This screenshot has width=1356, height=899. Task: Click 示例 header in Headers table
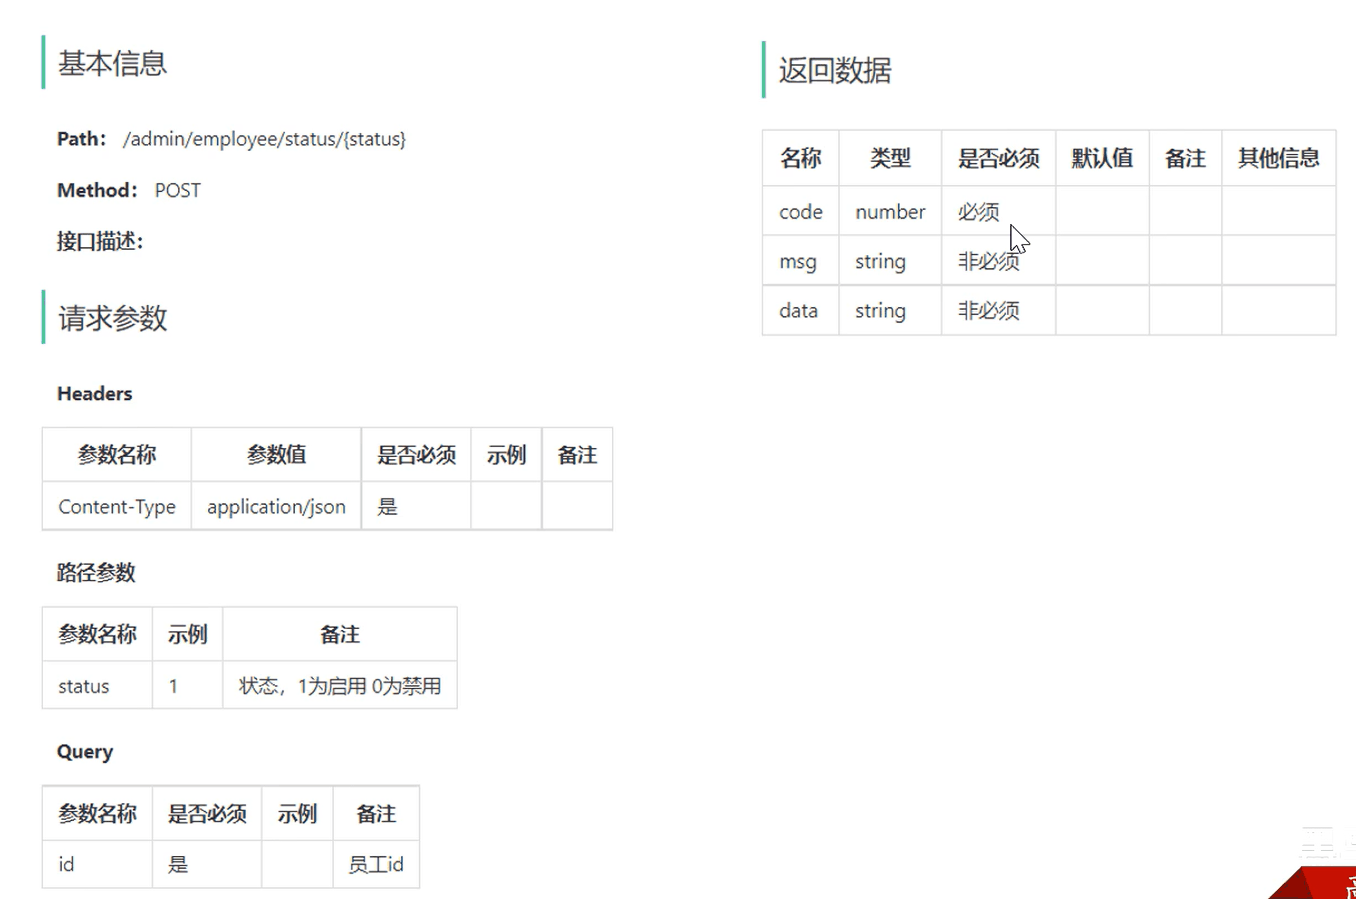point(506,455)
